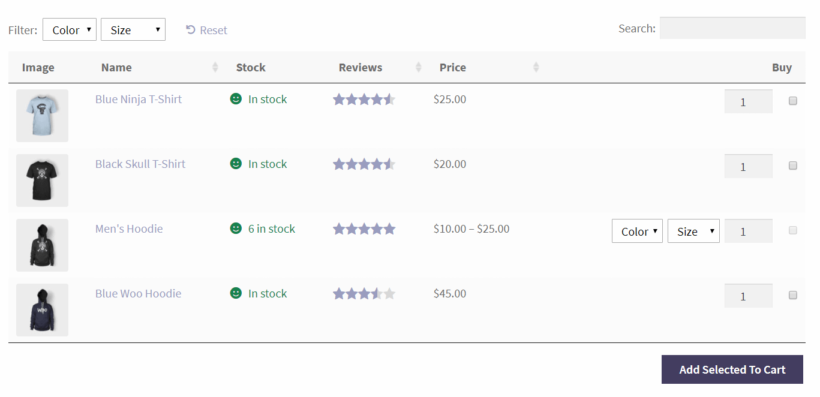Click quantity field for Blue Ninja T-Shirt
This screenshot has height=397, width=820.
(748, 101)
